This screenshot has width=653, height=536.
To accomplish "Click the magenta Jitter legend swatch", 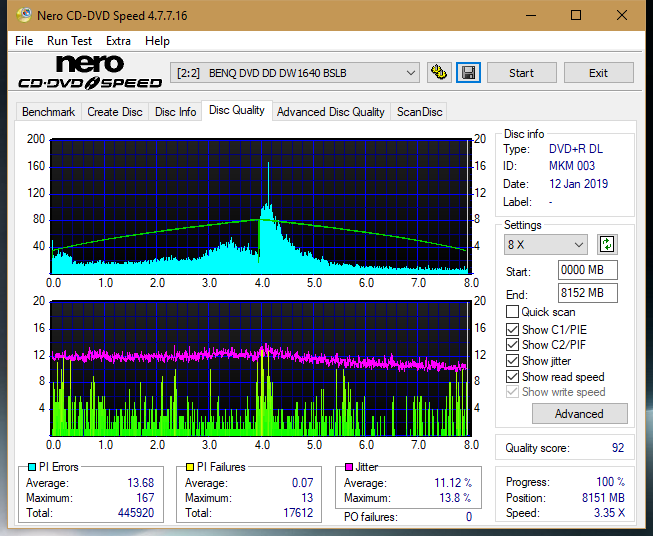I will coord(349,467).
